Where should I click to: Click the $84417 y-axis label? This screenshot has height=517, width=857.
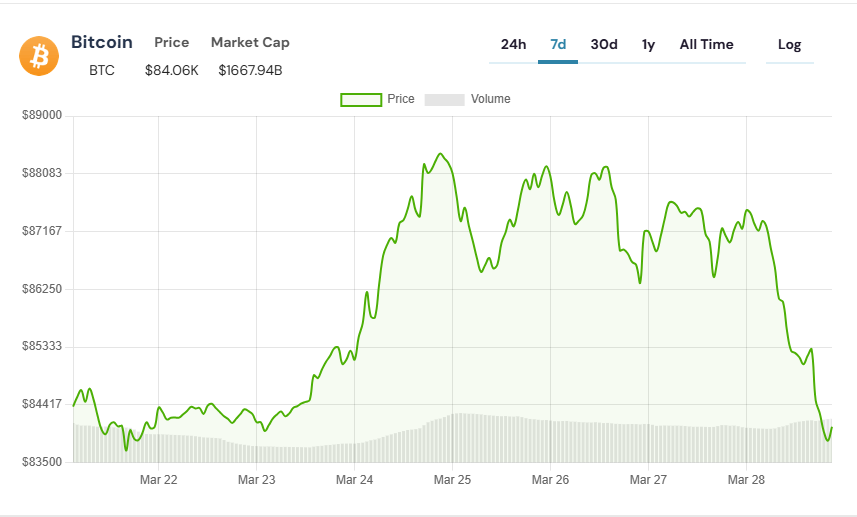click(x=42, y=404)
